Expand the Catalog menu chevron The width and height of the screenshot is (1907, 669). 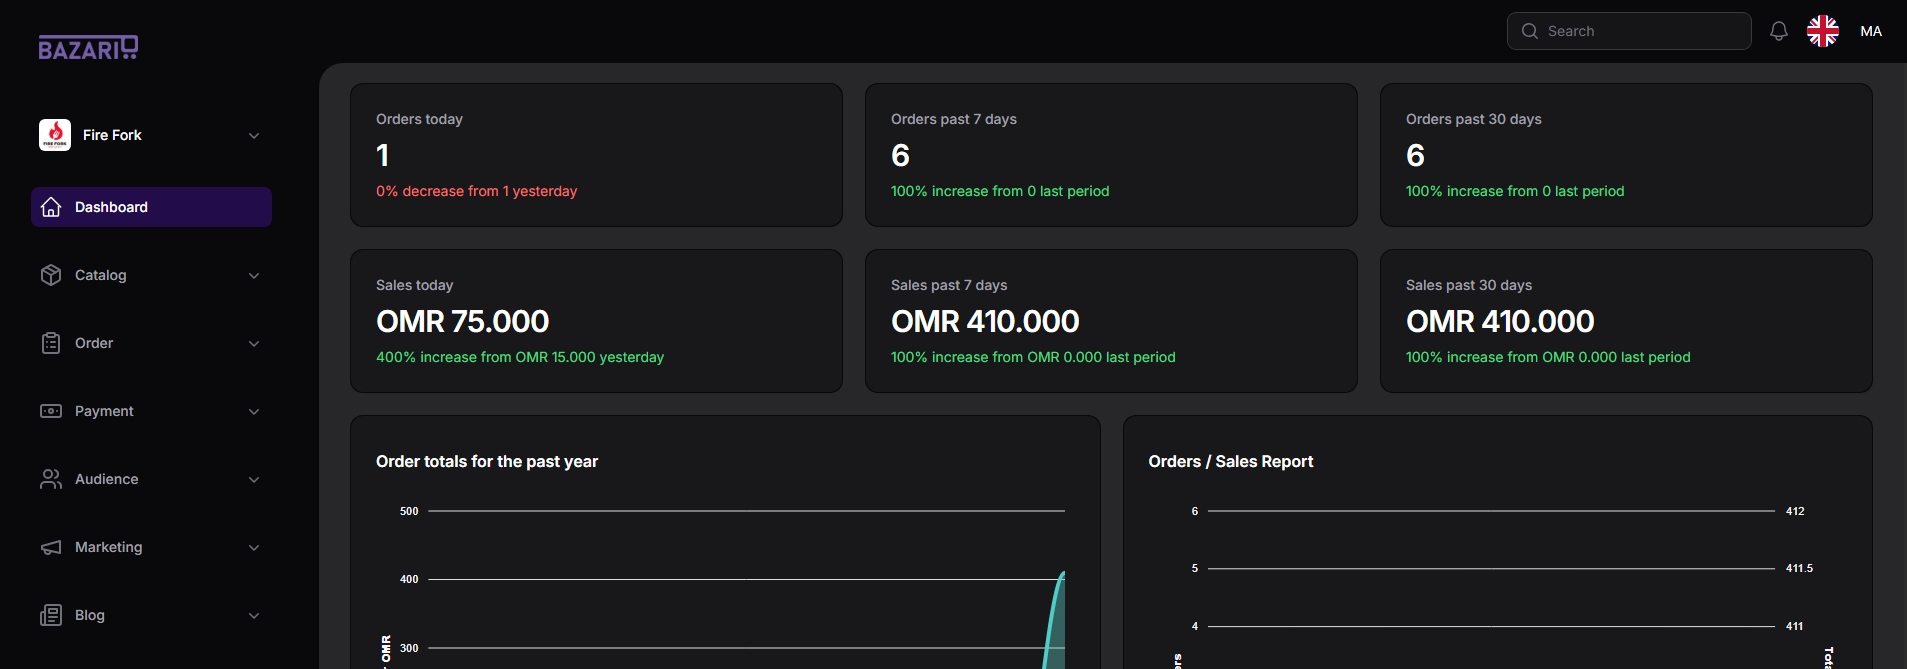tap(254, 275)
